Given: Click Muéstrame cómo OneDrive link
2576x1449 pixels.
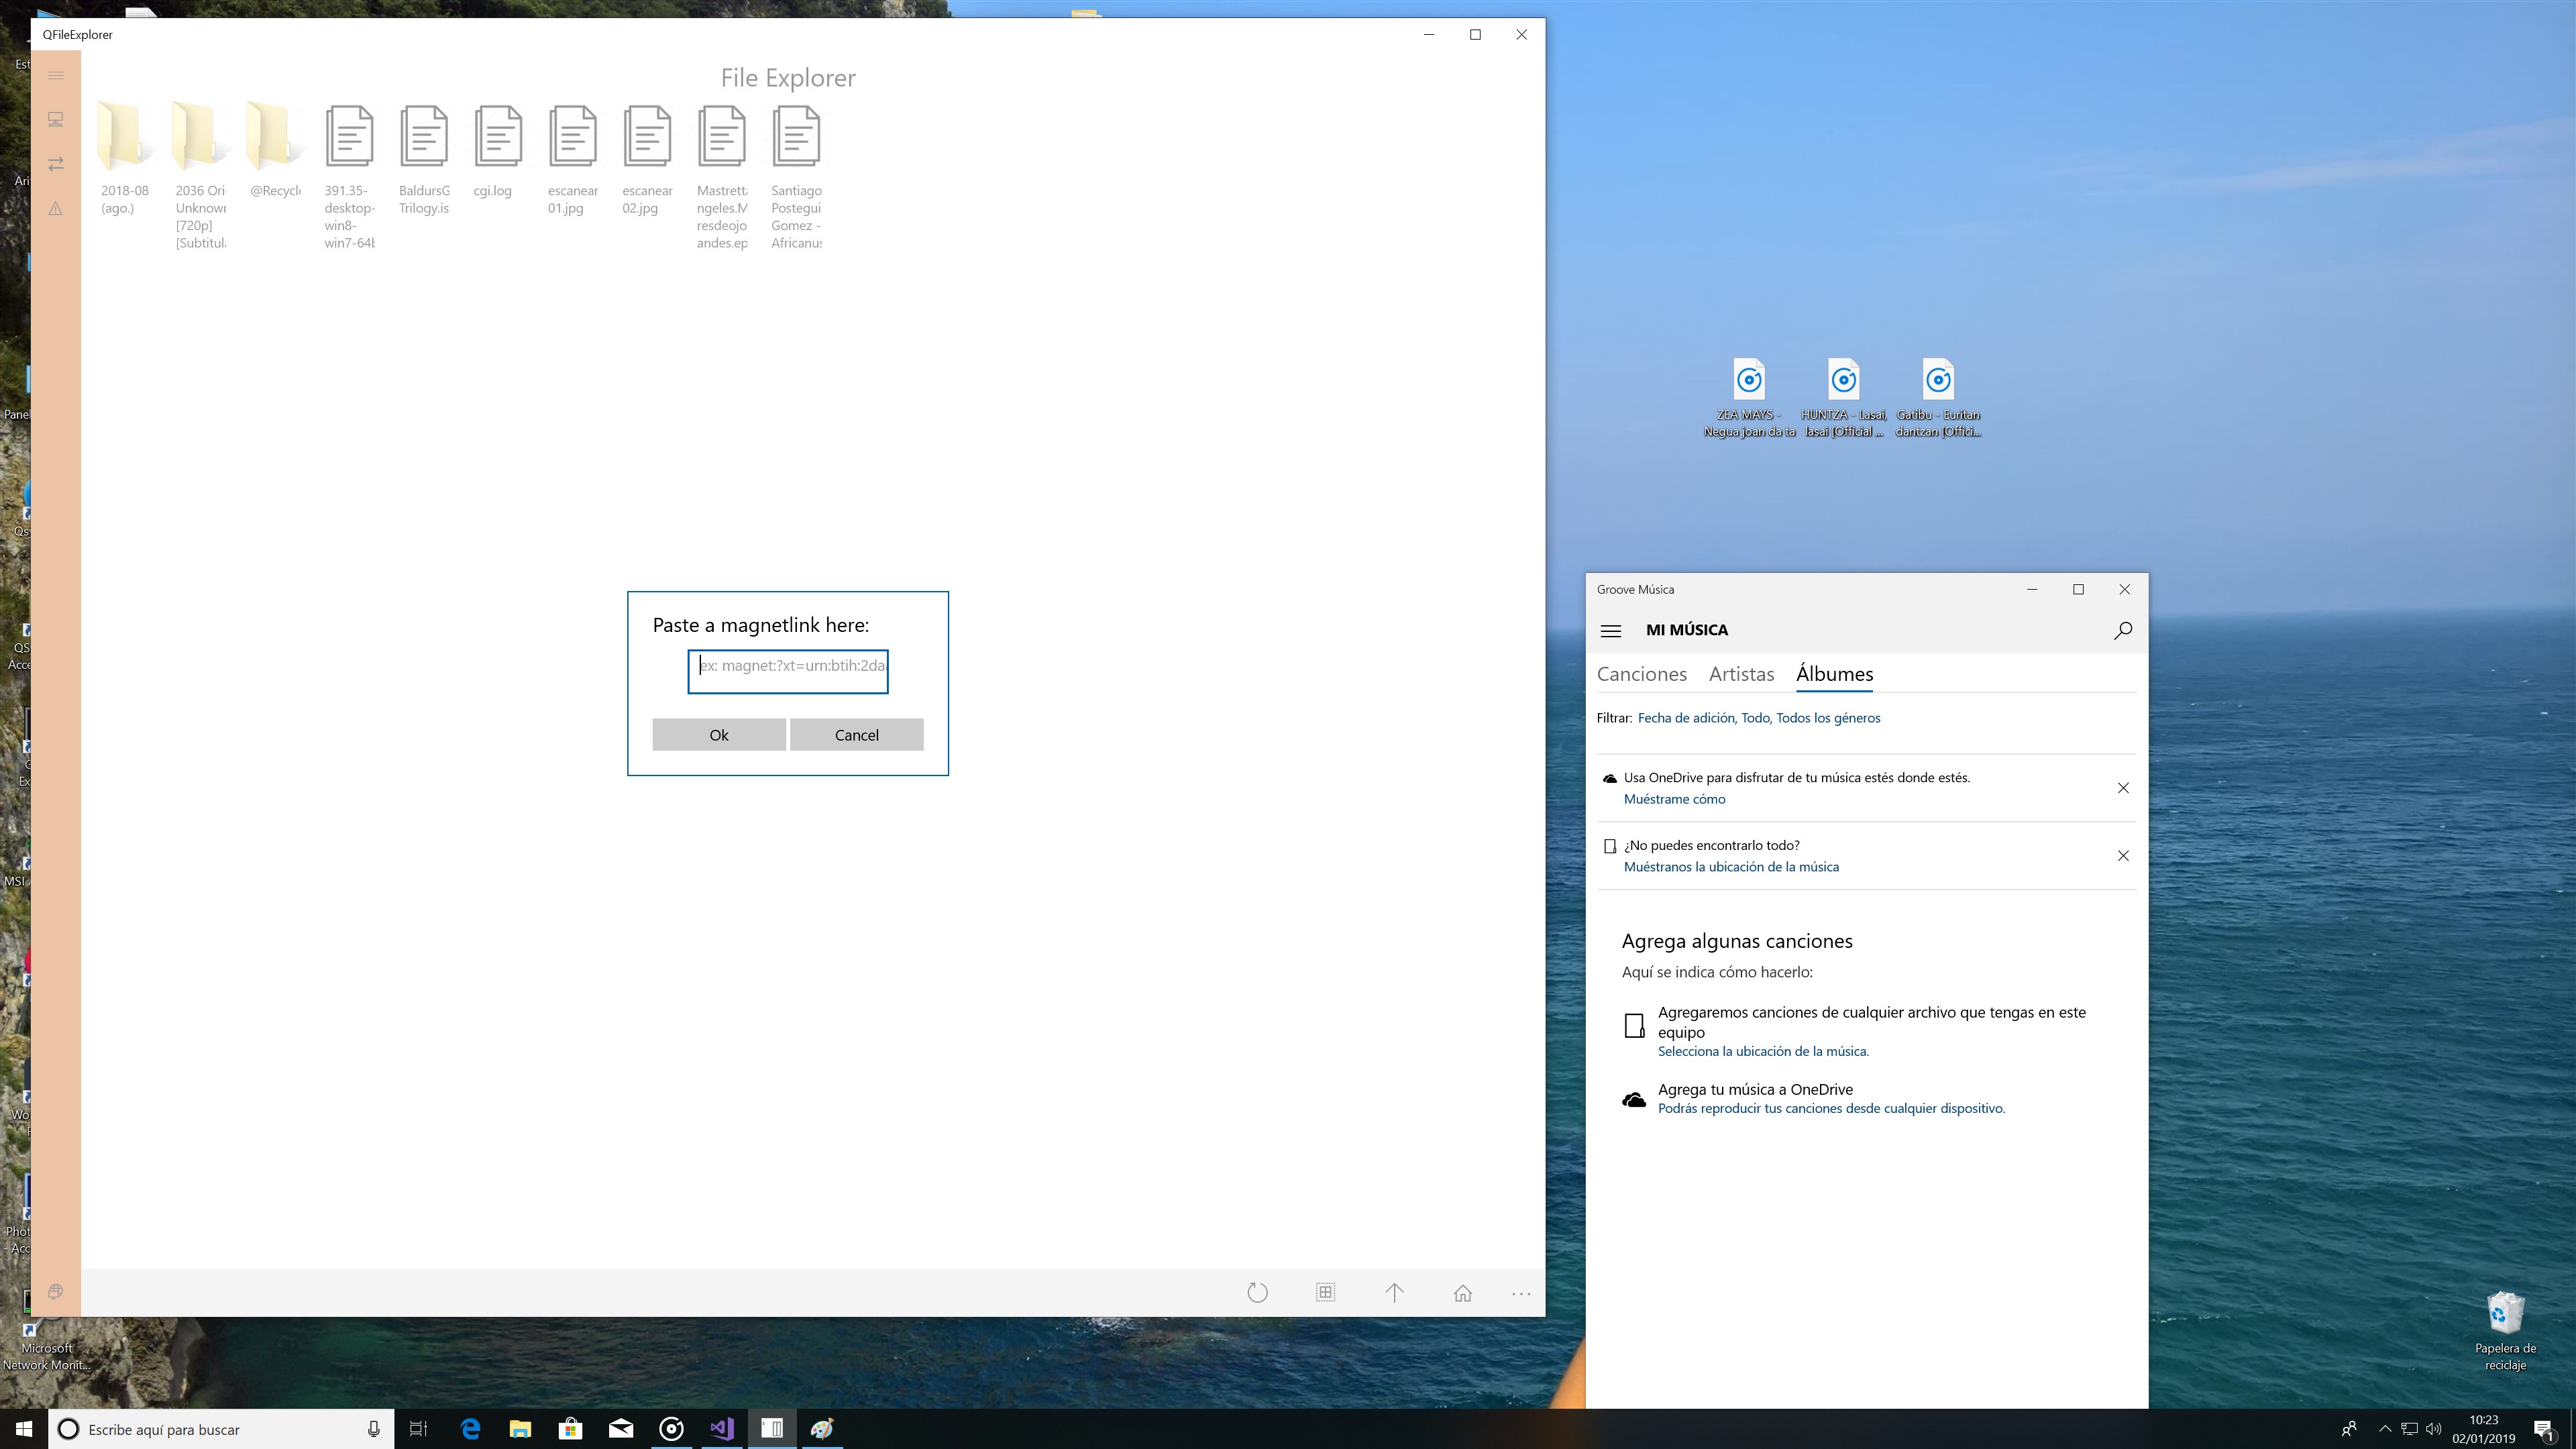Looking at the screenshot, I should (x=1674, y=799).
